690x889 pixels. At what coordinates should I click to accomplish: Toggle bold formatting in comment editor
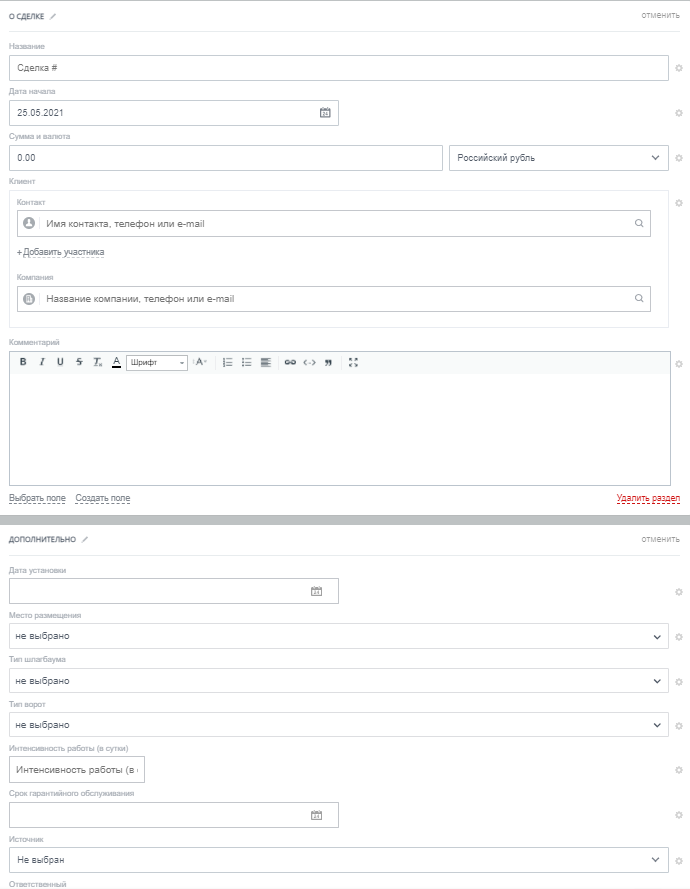23,362
